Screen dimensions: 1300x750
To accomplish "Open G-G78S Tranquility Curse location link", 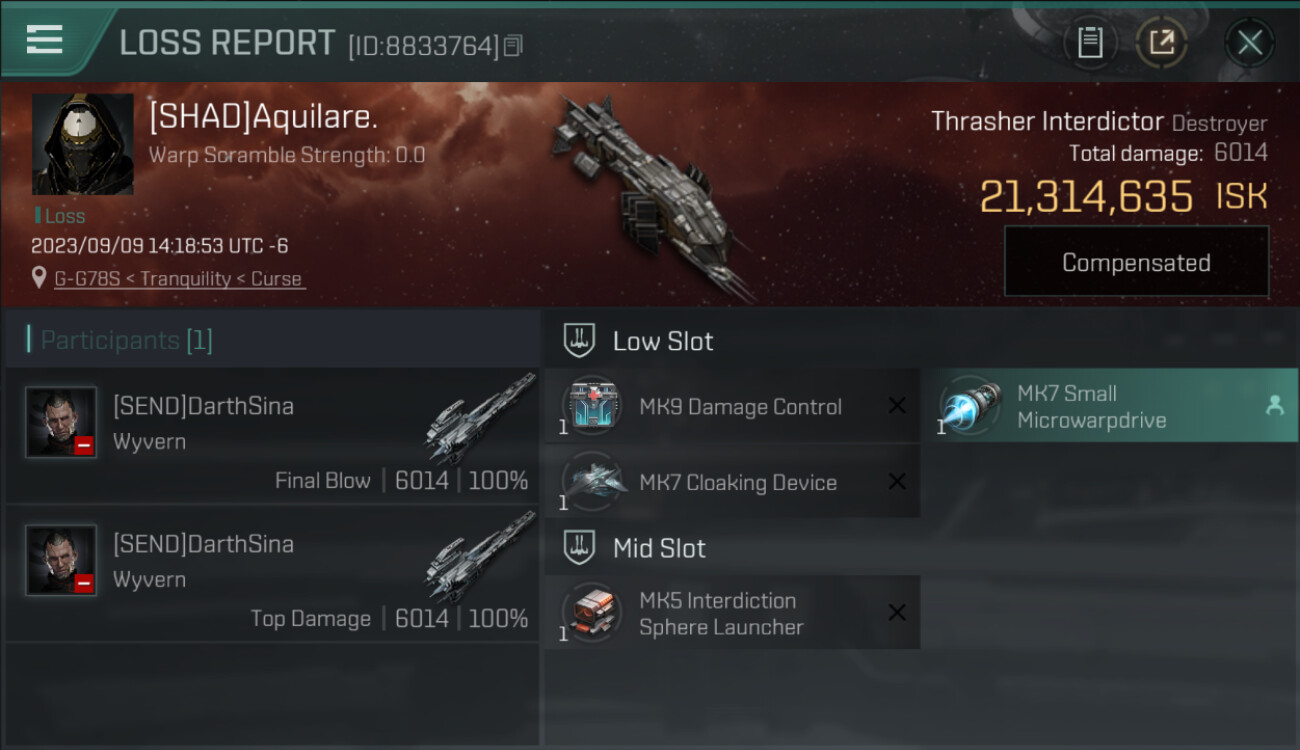I will [x=179, y=279].
